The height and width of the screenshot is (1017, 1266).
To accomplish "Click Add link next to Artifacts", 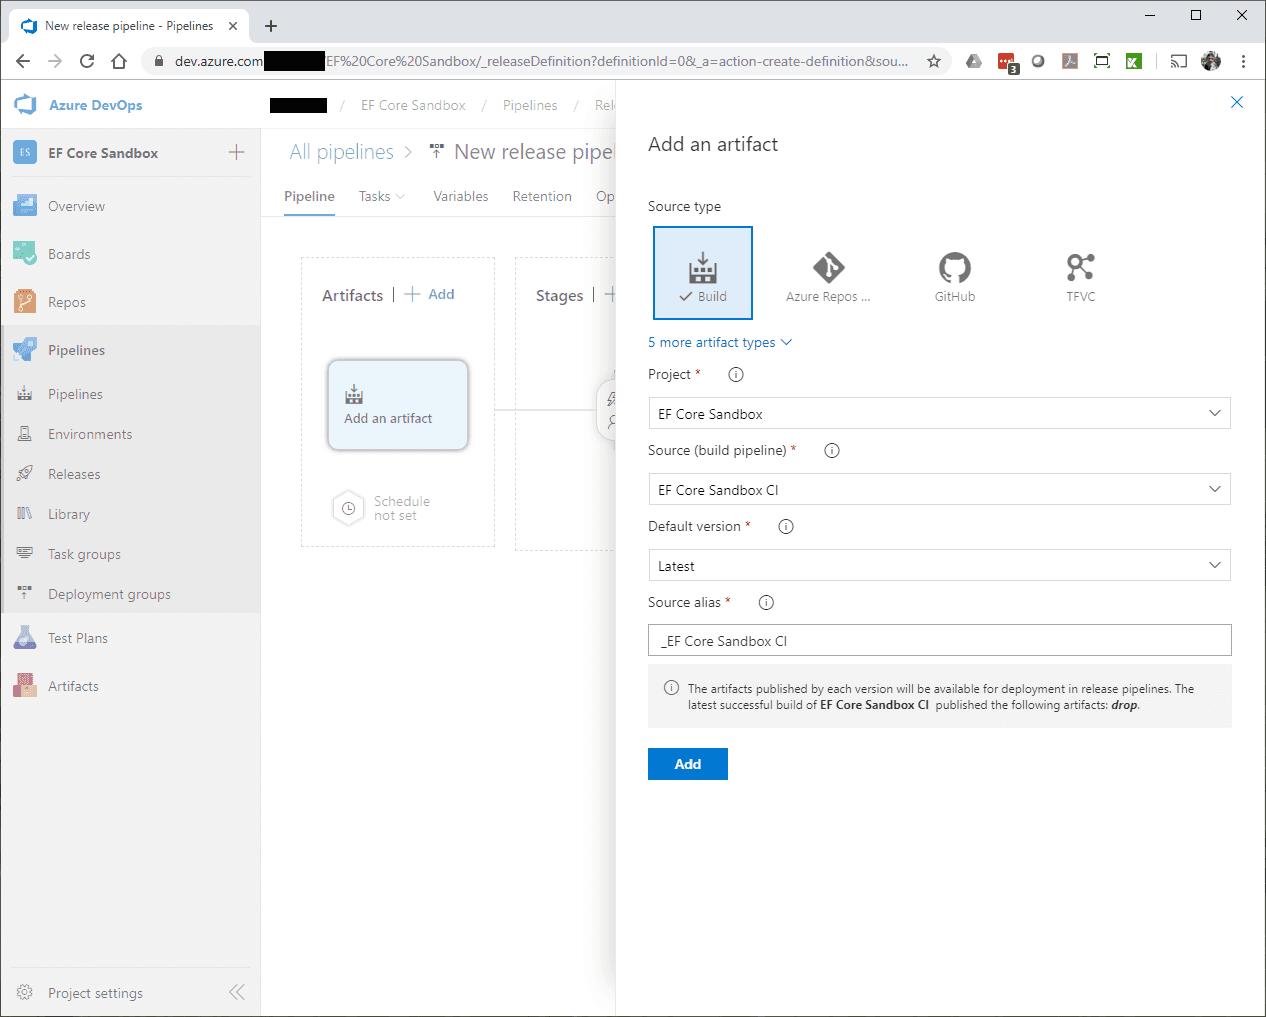I will pos(430,294).
